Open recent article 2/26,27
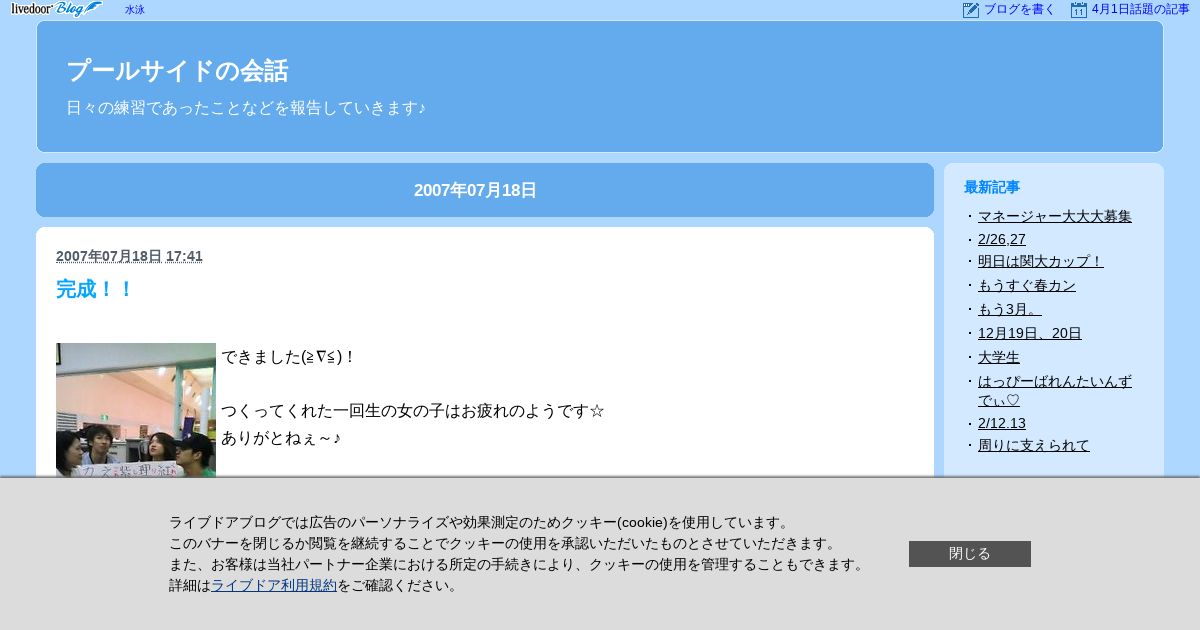1200x630 pixels. [x=1001, y=239]
